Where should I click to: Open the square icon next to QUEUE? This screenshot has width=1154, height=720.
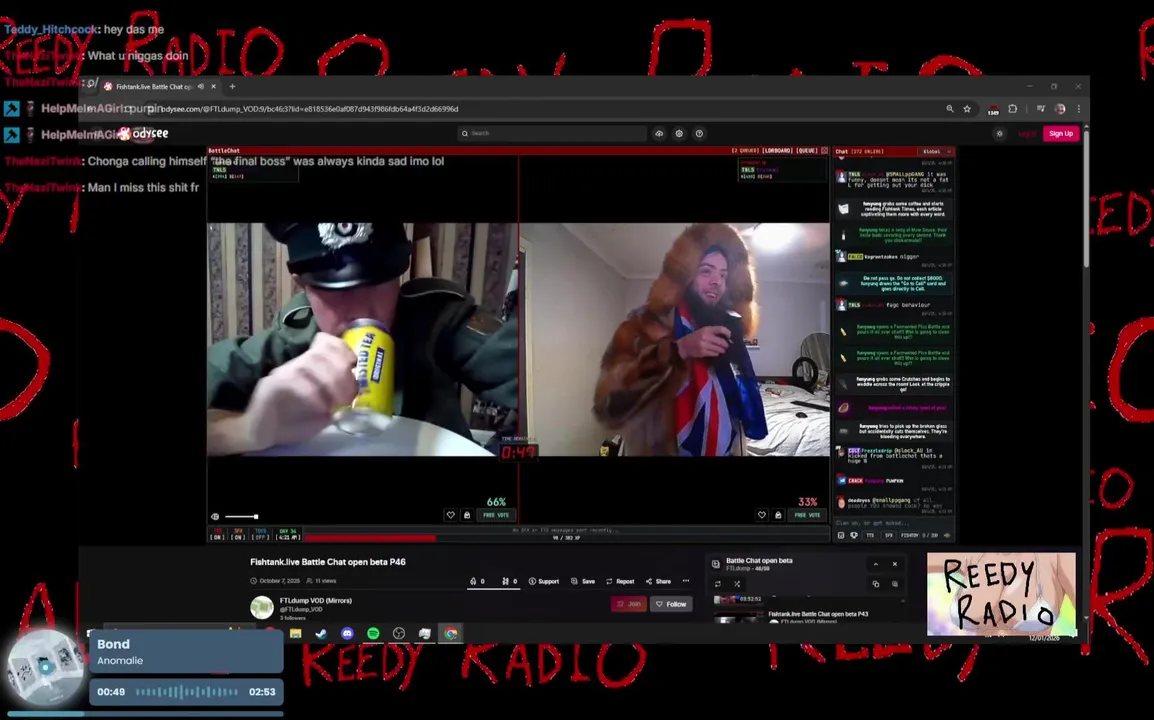pyautogui.click(x=824, y=151)
